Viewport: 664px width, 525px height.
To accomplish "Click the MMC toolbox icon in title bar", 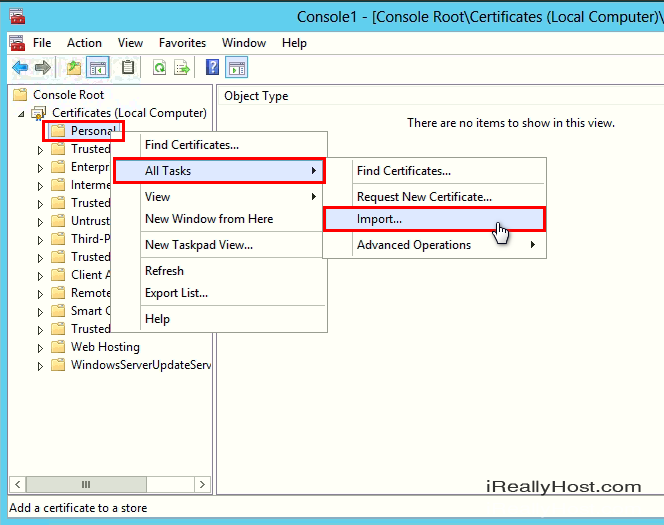I will click(x=17, y=17).
